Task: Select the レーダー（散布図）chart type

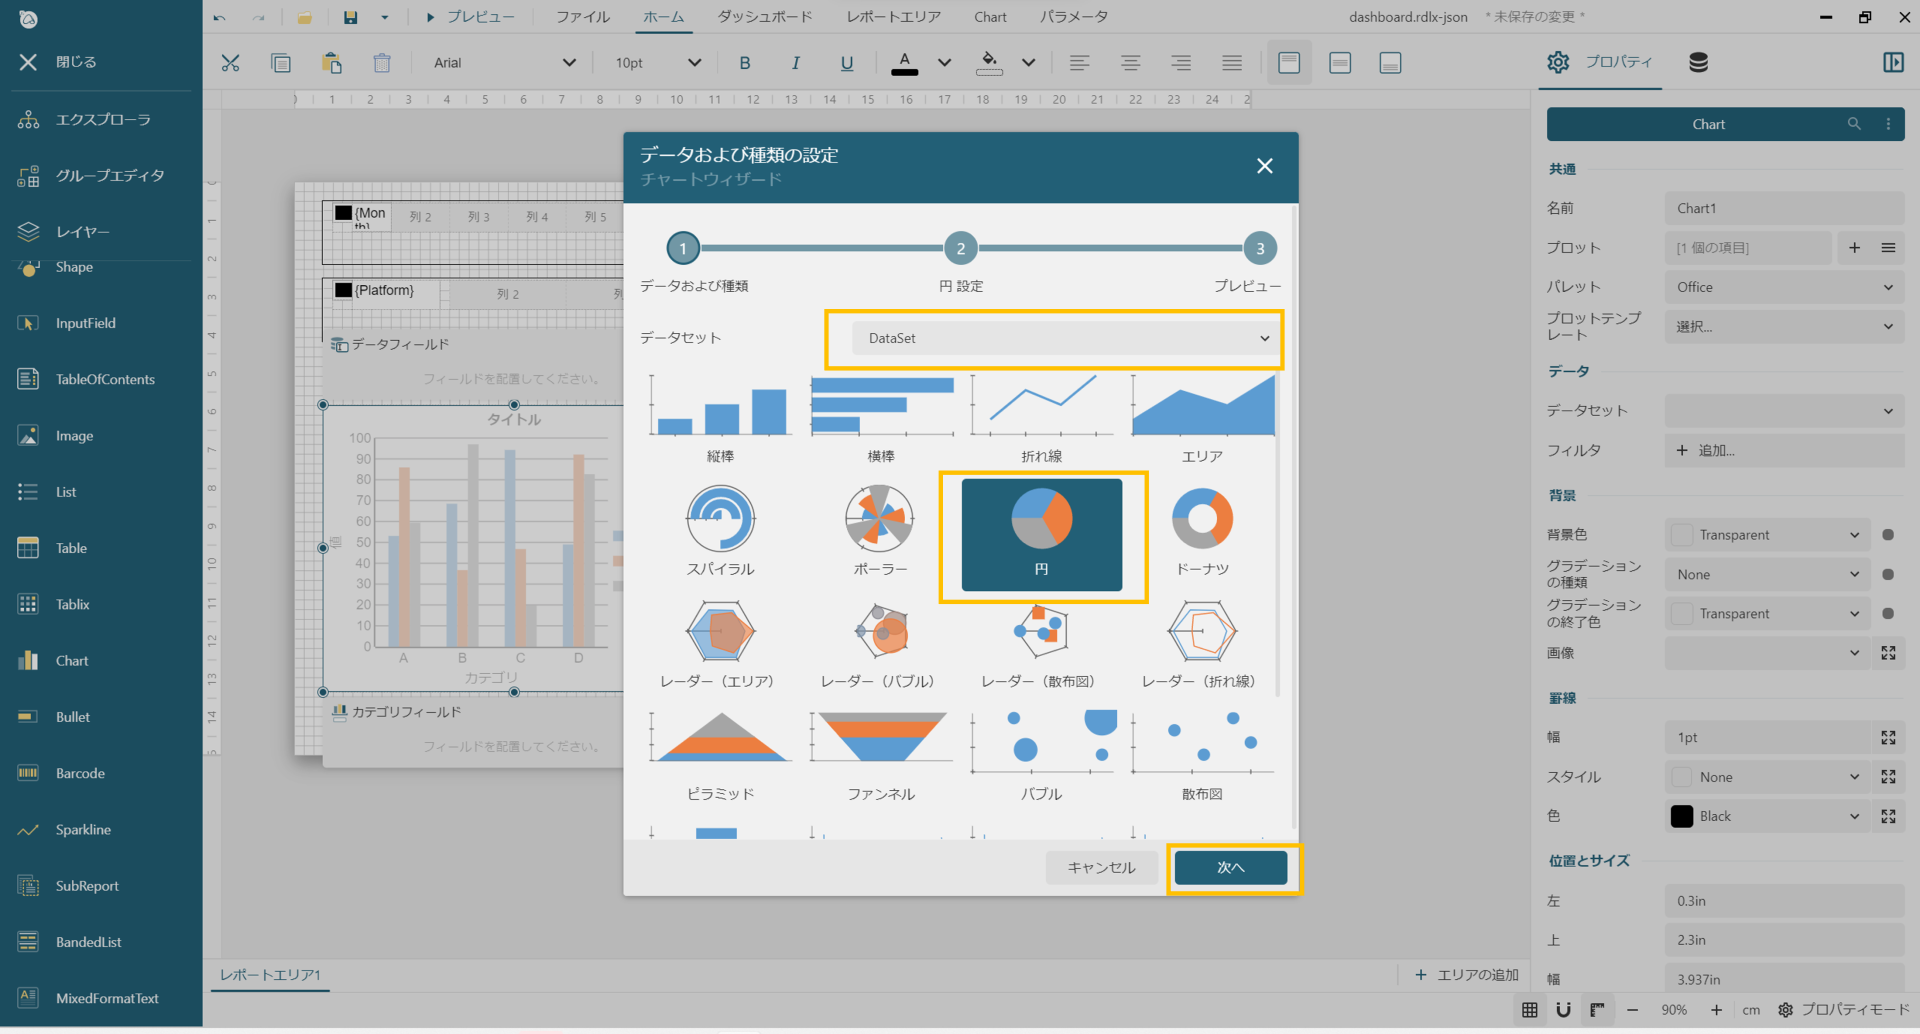Action: tap(1041, 645)
